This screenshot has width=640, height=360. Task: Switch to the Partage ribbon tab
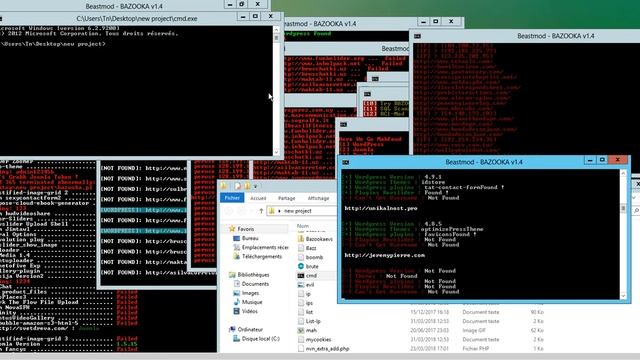pyautogui.click(x=287, y=198)
